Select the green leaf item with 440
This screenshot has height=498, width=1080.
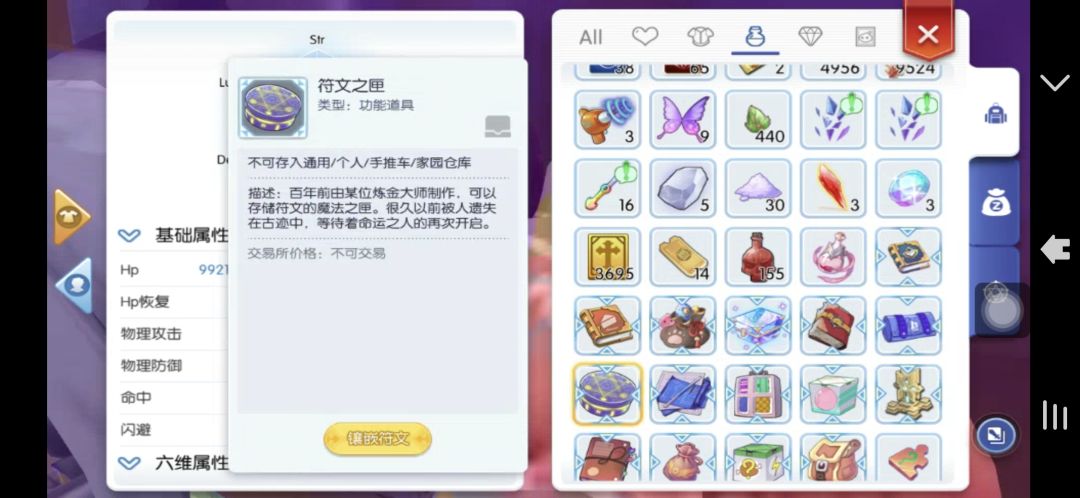(758, 119)
